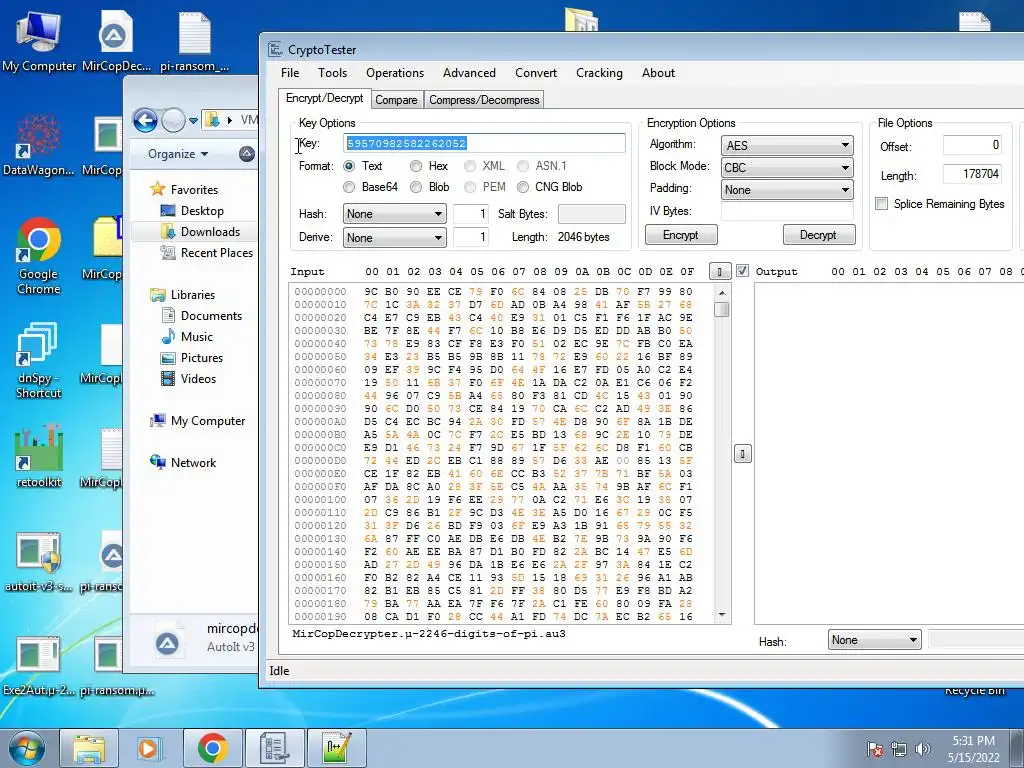Click the Offset value field
Image resolution: width=1024 pixels, height=768 pixels.
tap(972, 145)
